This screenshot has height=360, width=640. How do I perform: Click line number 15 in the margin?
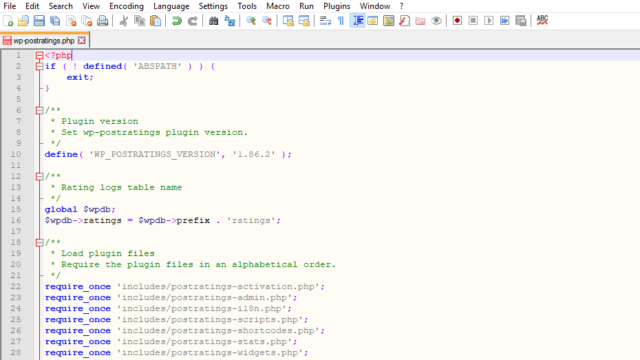[x=16, y=209]
